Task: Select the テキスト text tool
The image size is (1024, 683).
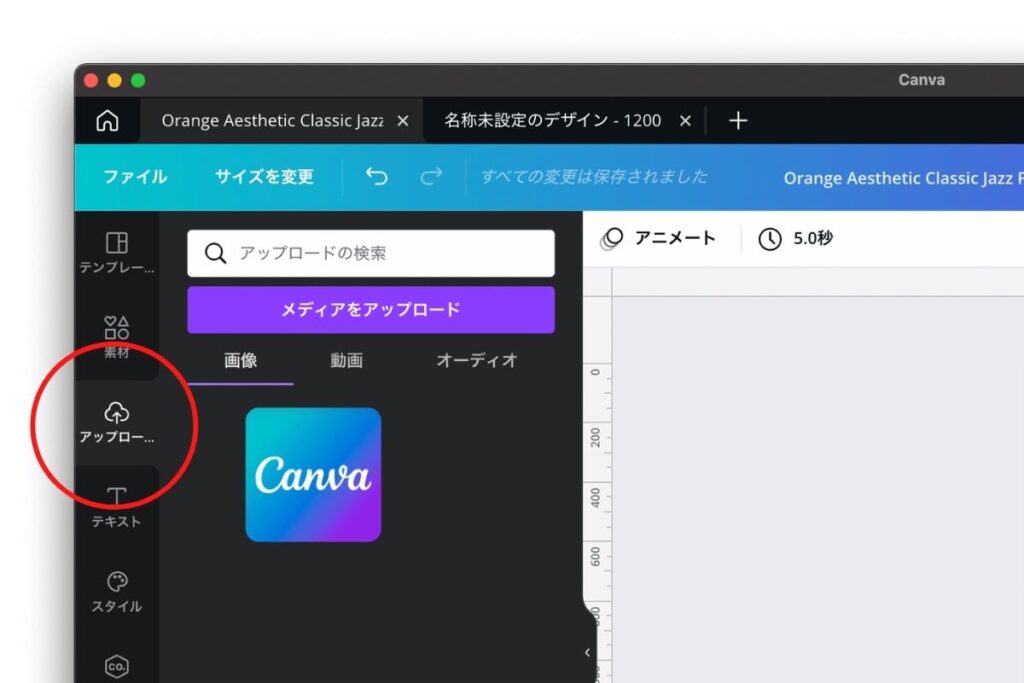Action: point(117,507)
